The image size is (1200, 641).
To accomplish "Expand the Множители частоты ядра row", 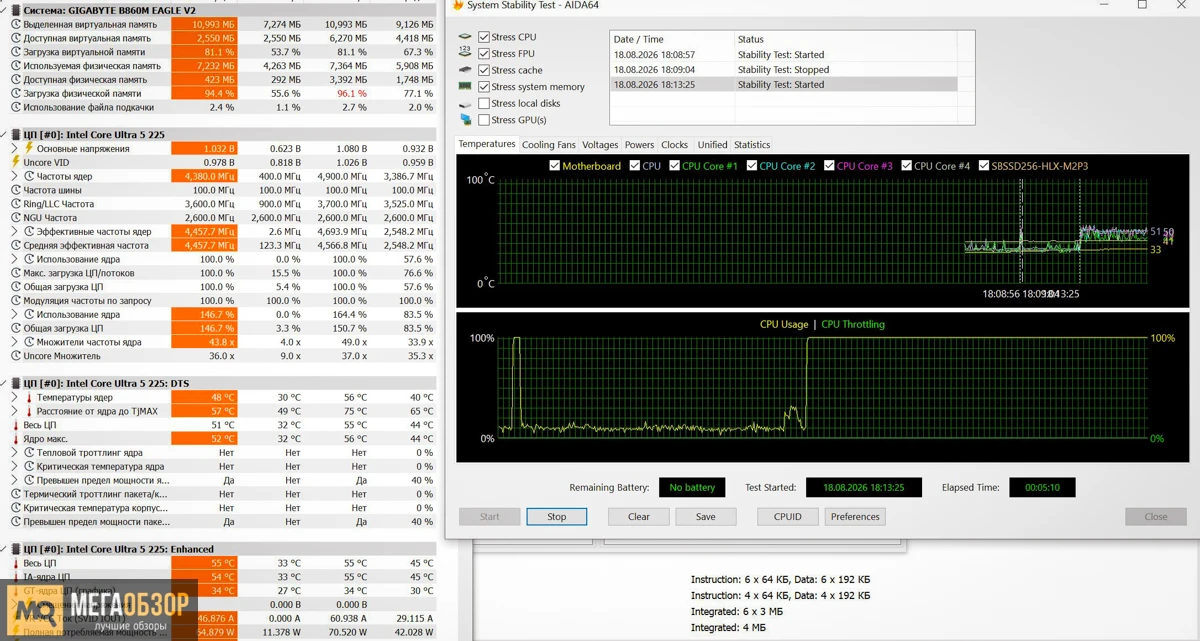I will [x=14, y=342].
